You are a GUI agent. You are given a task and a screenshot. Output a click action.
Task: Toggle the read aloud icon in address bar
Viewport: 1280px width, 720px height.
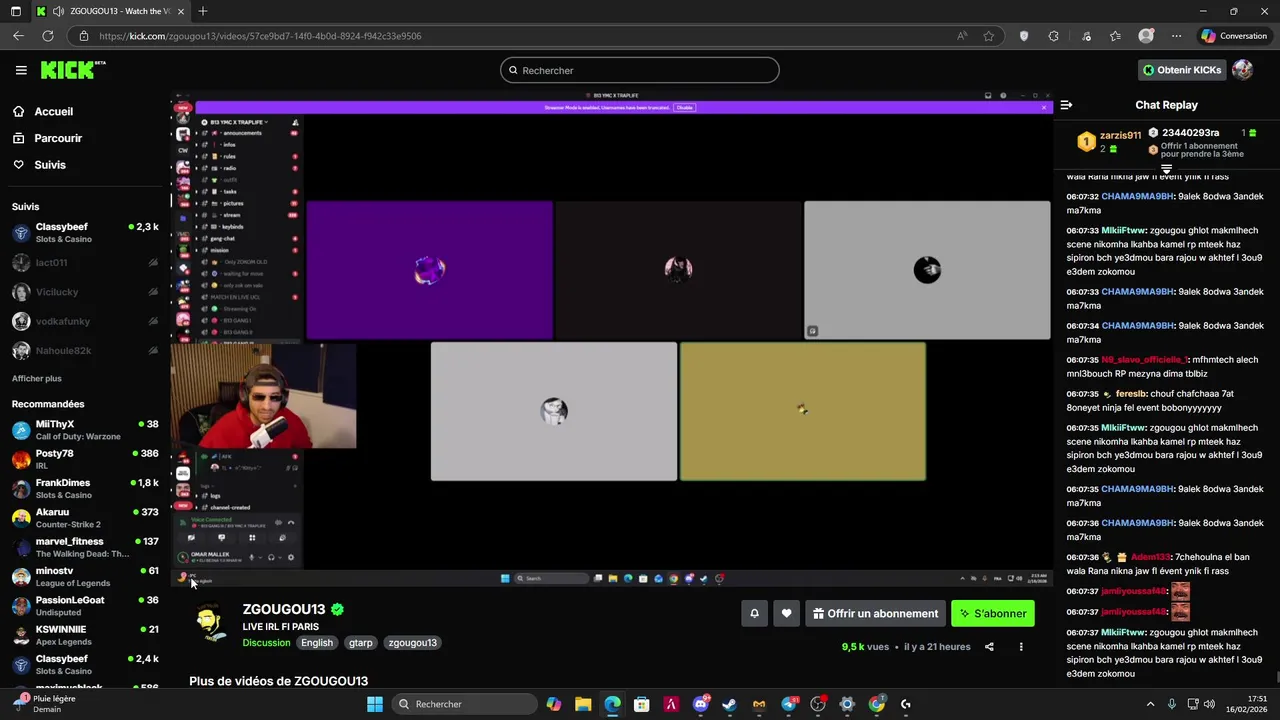coord(962,36)
